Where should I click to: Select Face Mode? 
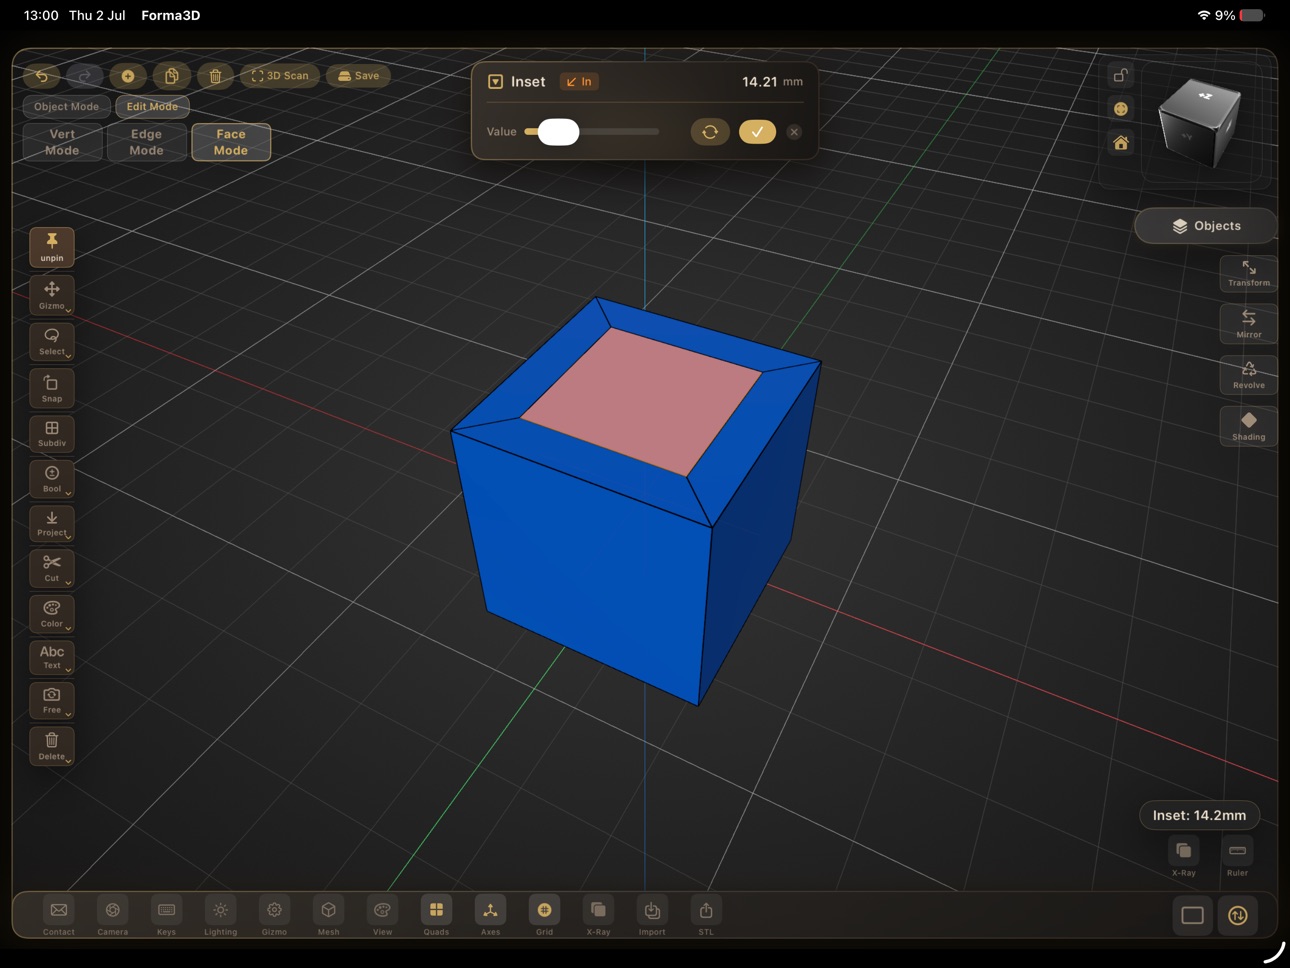coord(231,142)
